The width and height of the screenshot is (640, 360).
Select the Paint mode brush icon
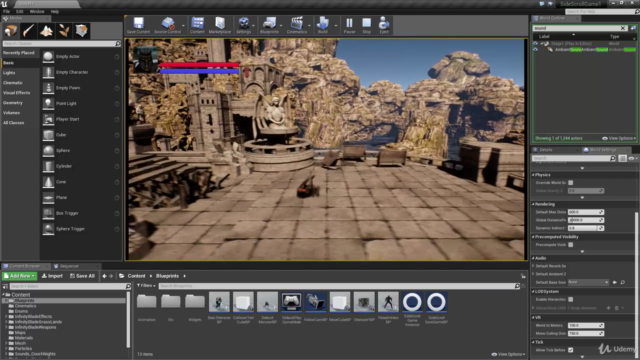(28, 31)
